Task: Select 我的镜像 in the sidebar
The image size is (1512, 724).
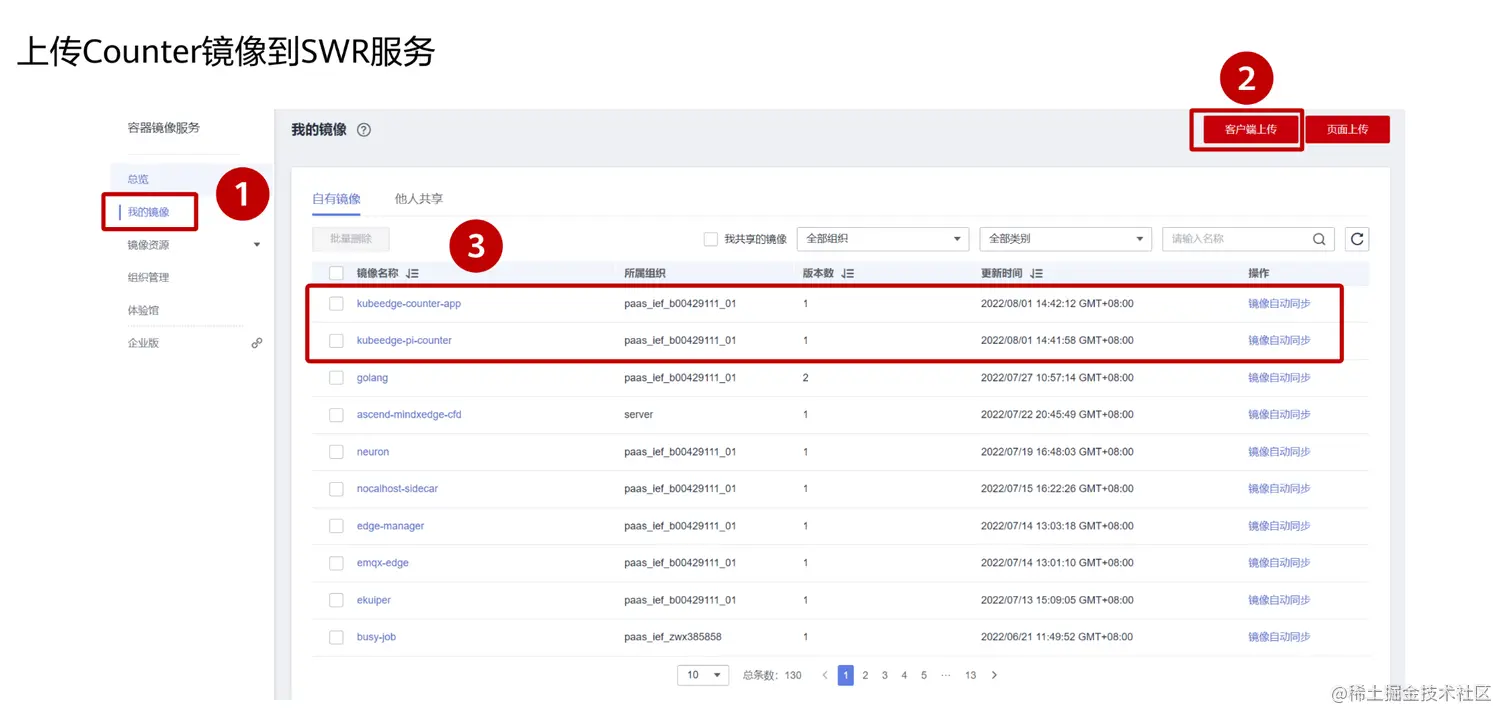Action: pos(149,212)
